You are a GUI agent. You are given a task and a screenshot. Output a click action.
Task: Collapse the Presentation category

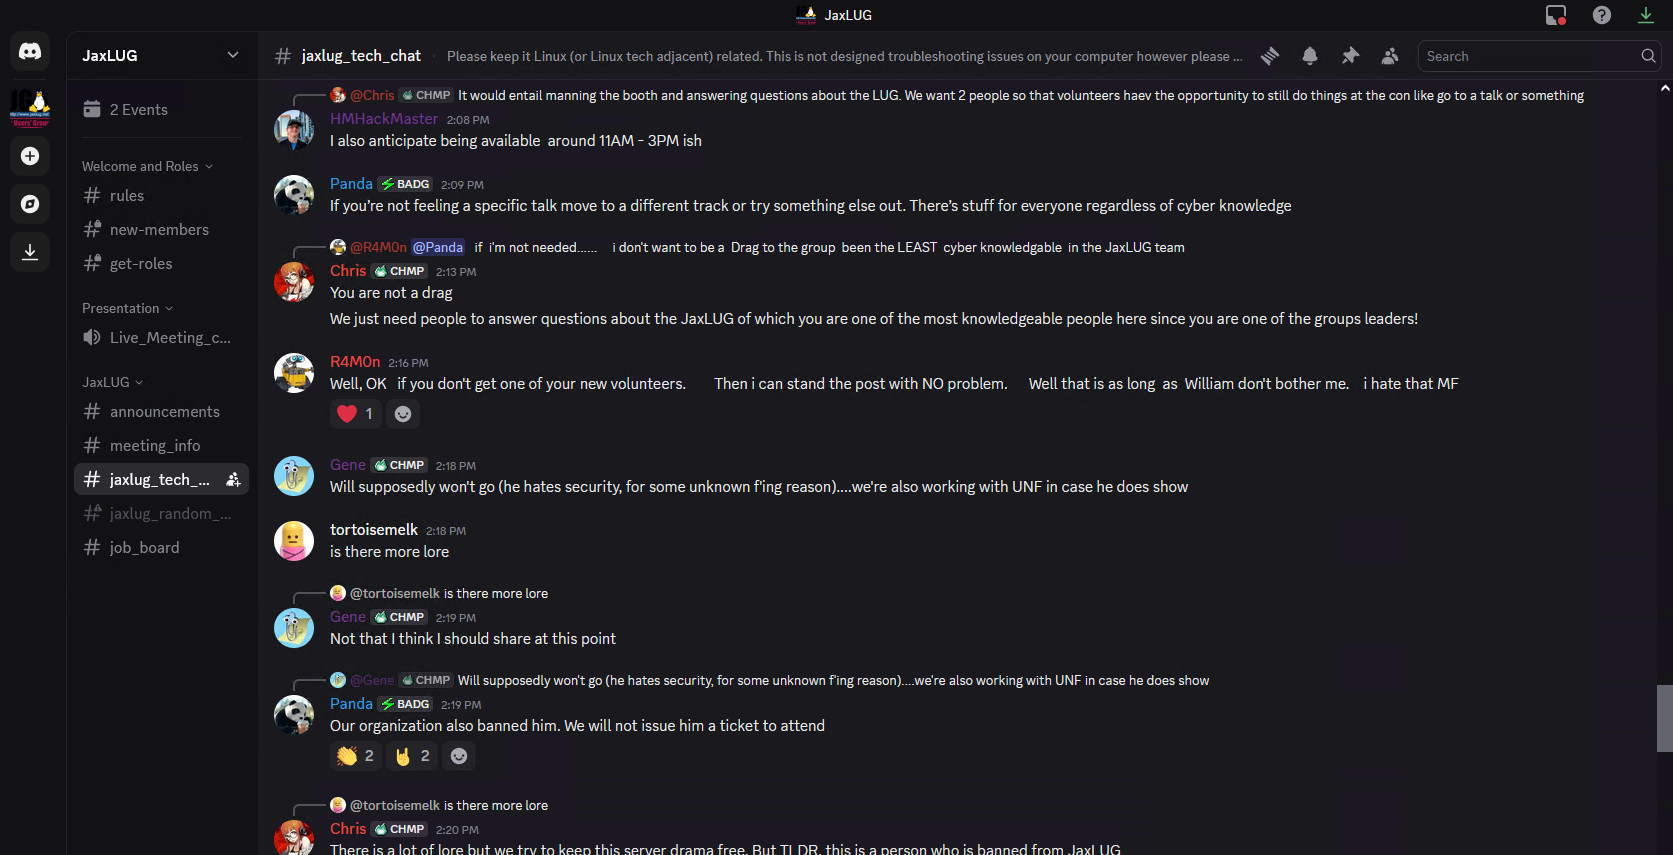pos(127,308)
